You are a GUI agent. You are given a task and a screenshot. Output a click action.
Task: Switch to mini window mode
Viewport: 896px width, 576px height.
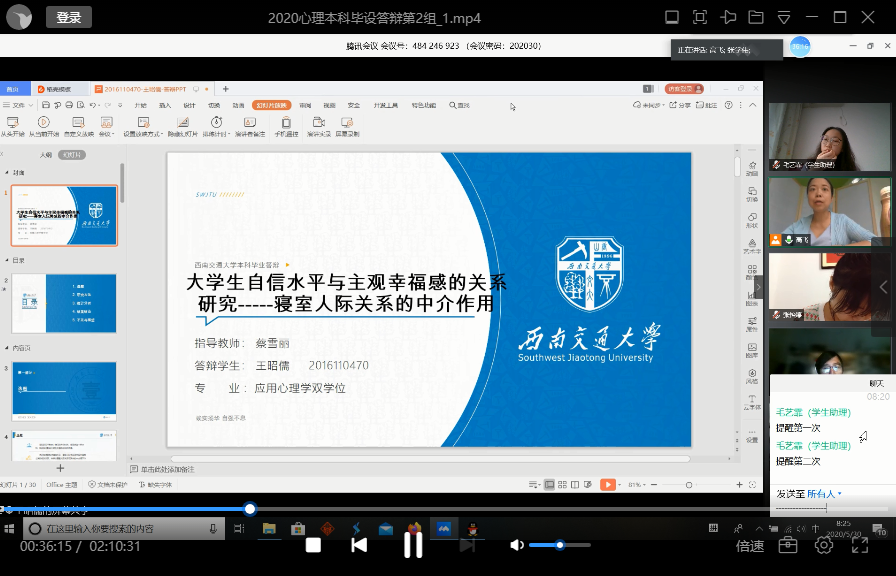[672, 17]
